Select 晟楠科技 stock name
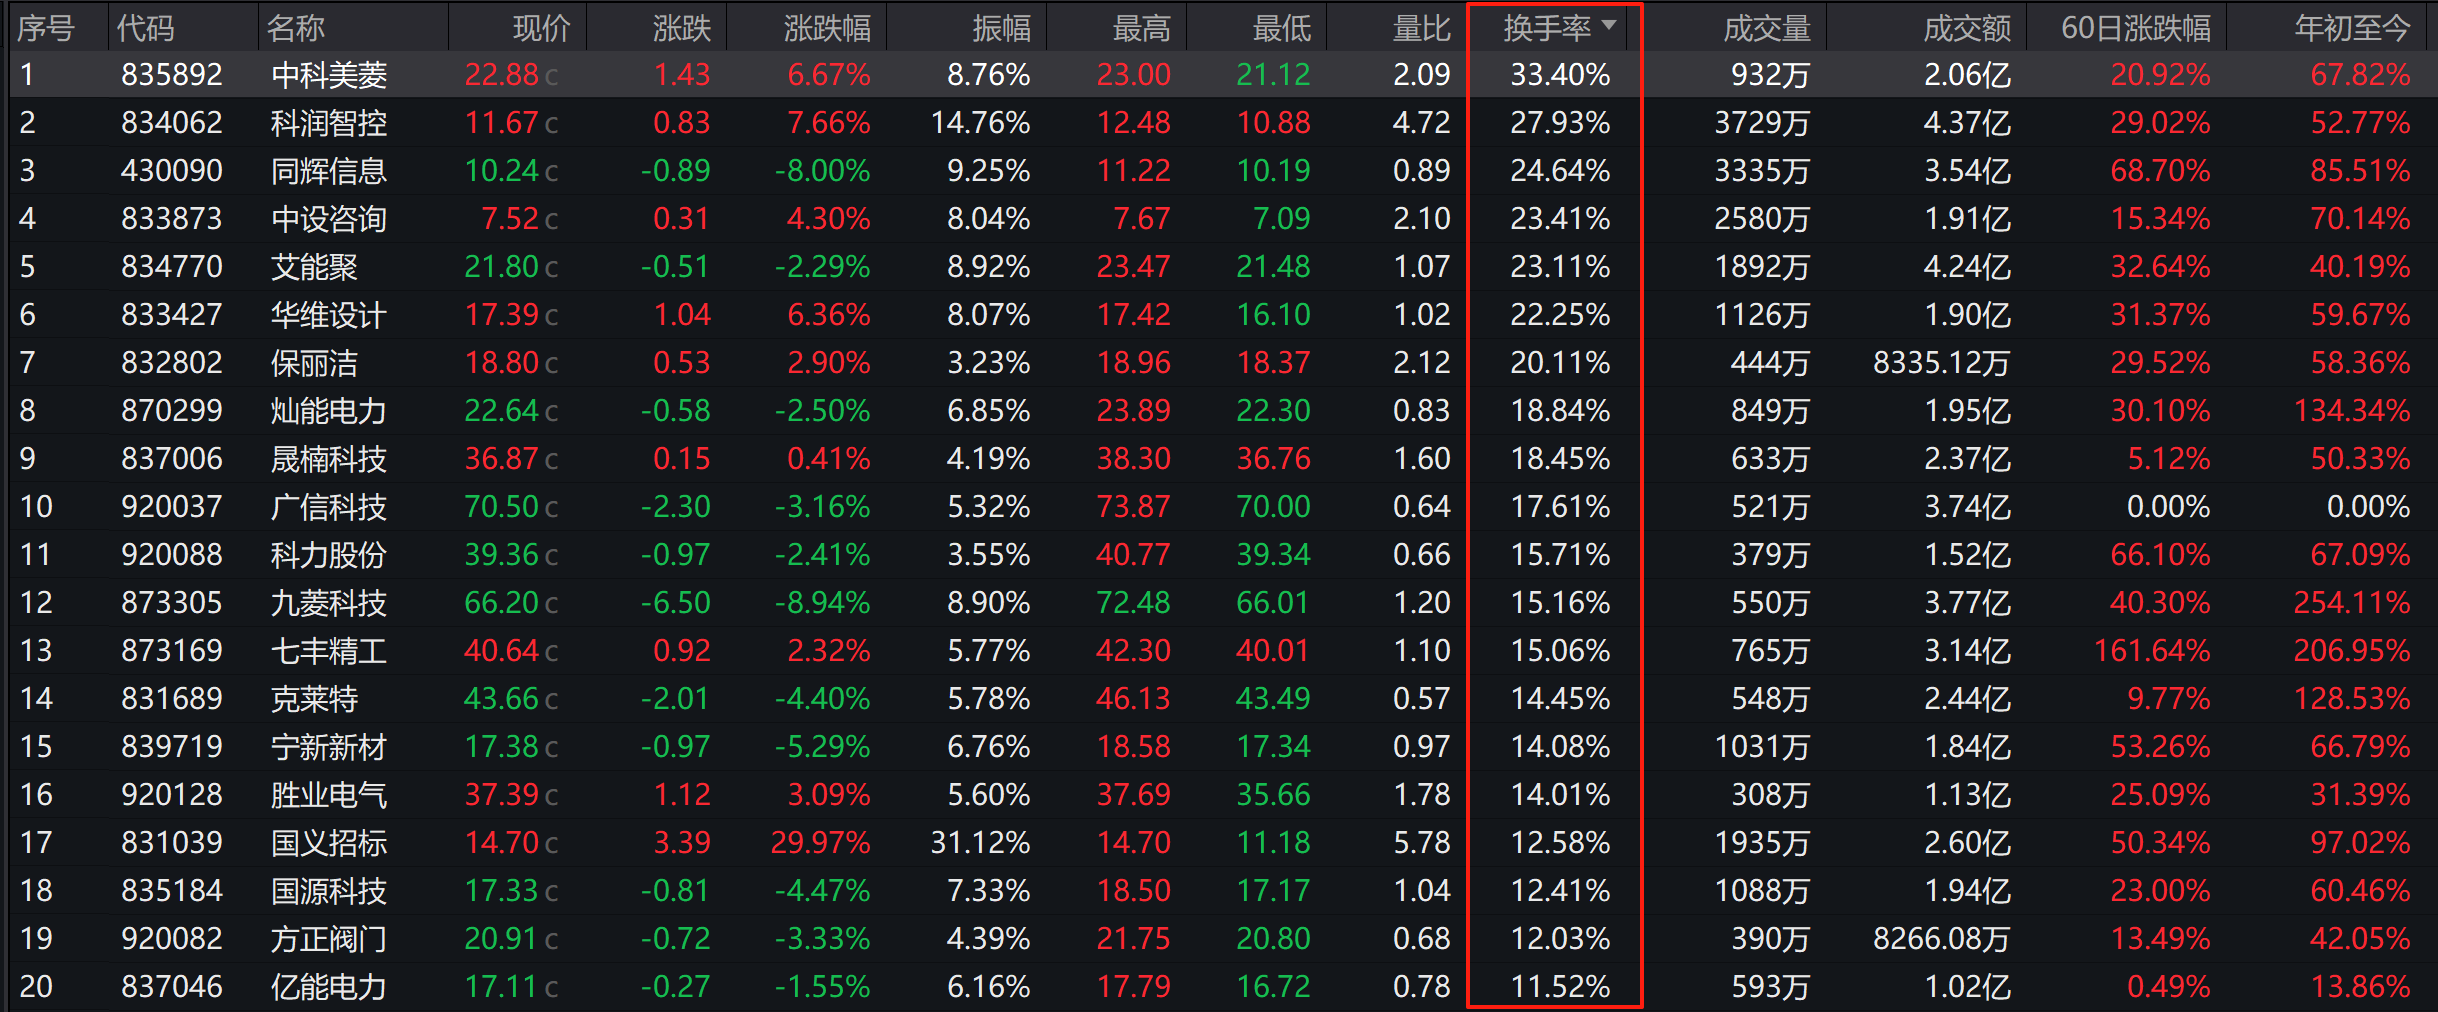The width and height of the screenshot is (2438, 1012). click(329, 459)
